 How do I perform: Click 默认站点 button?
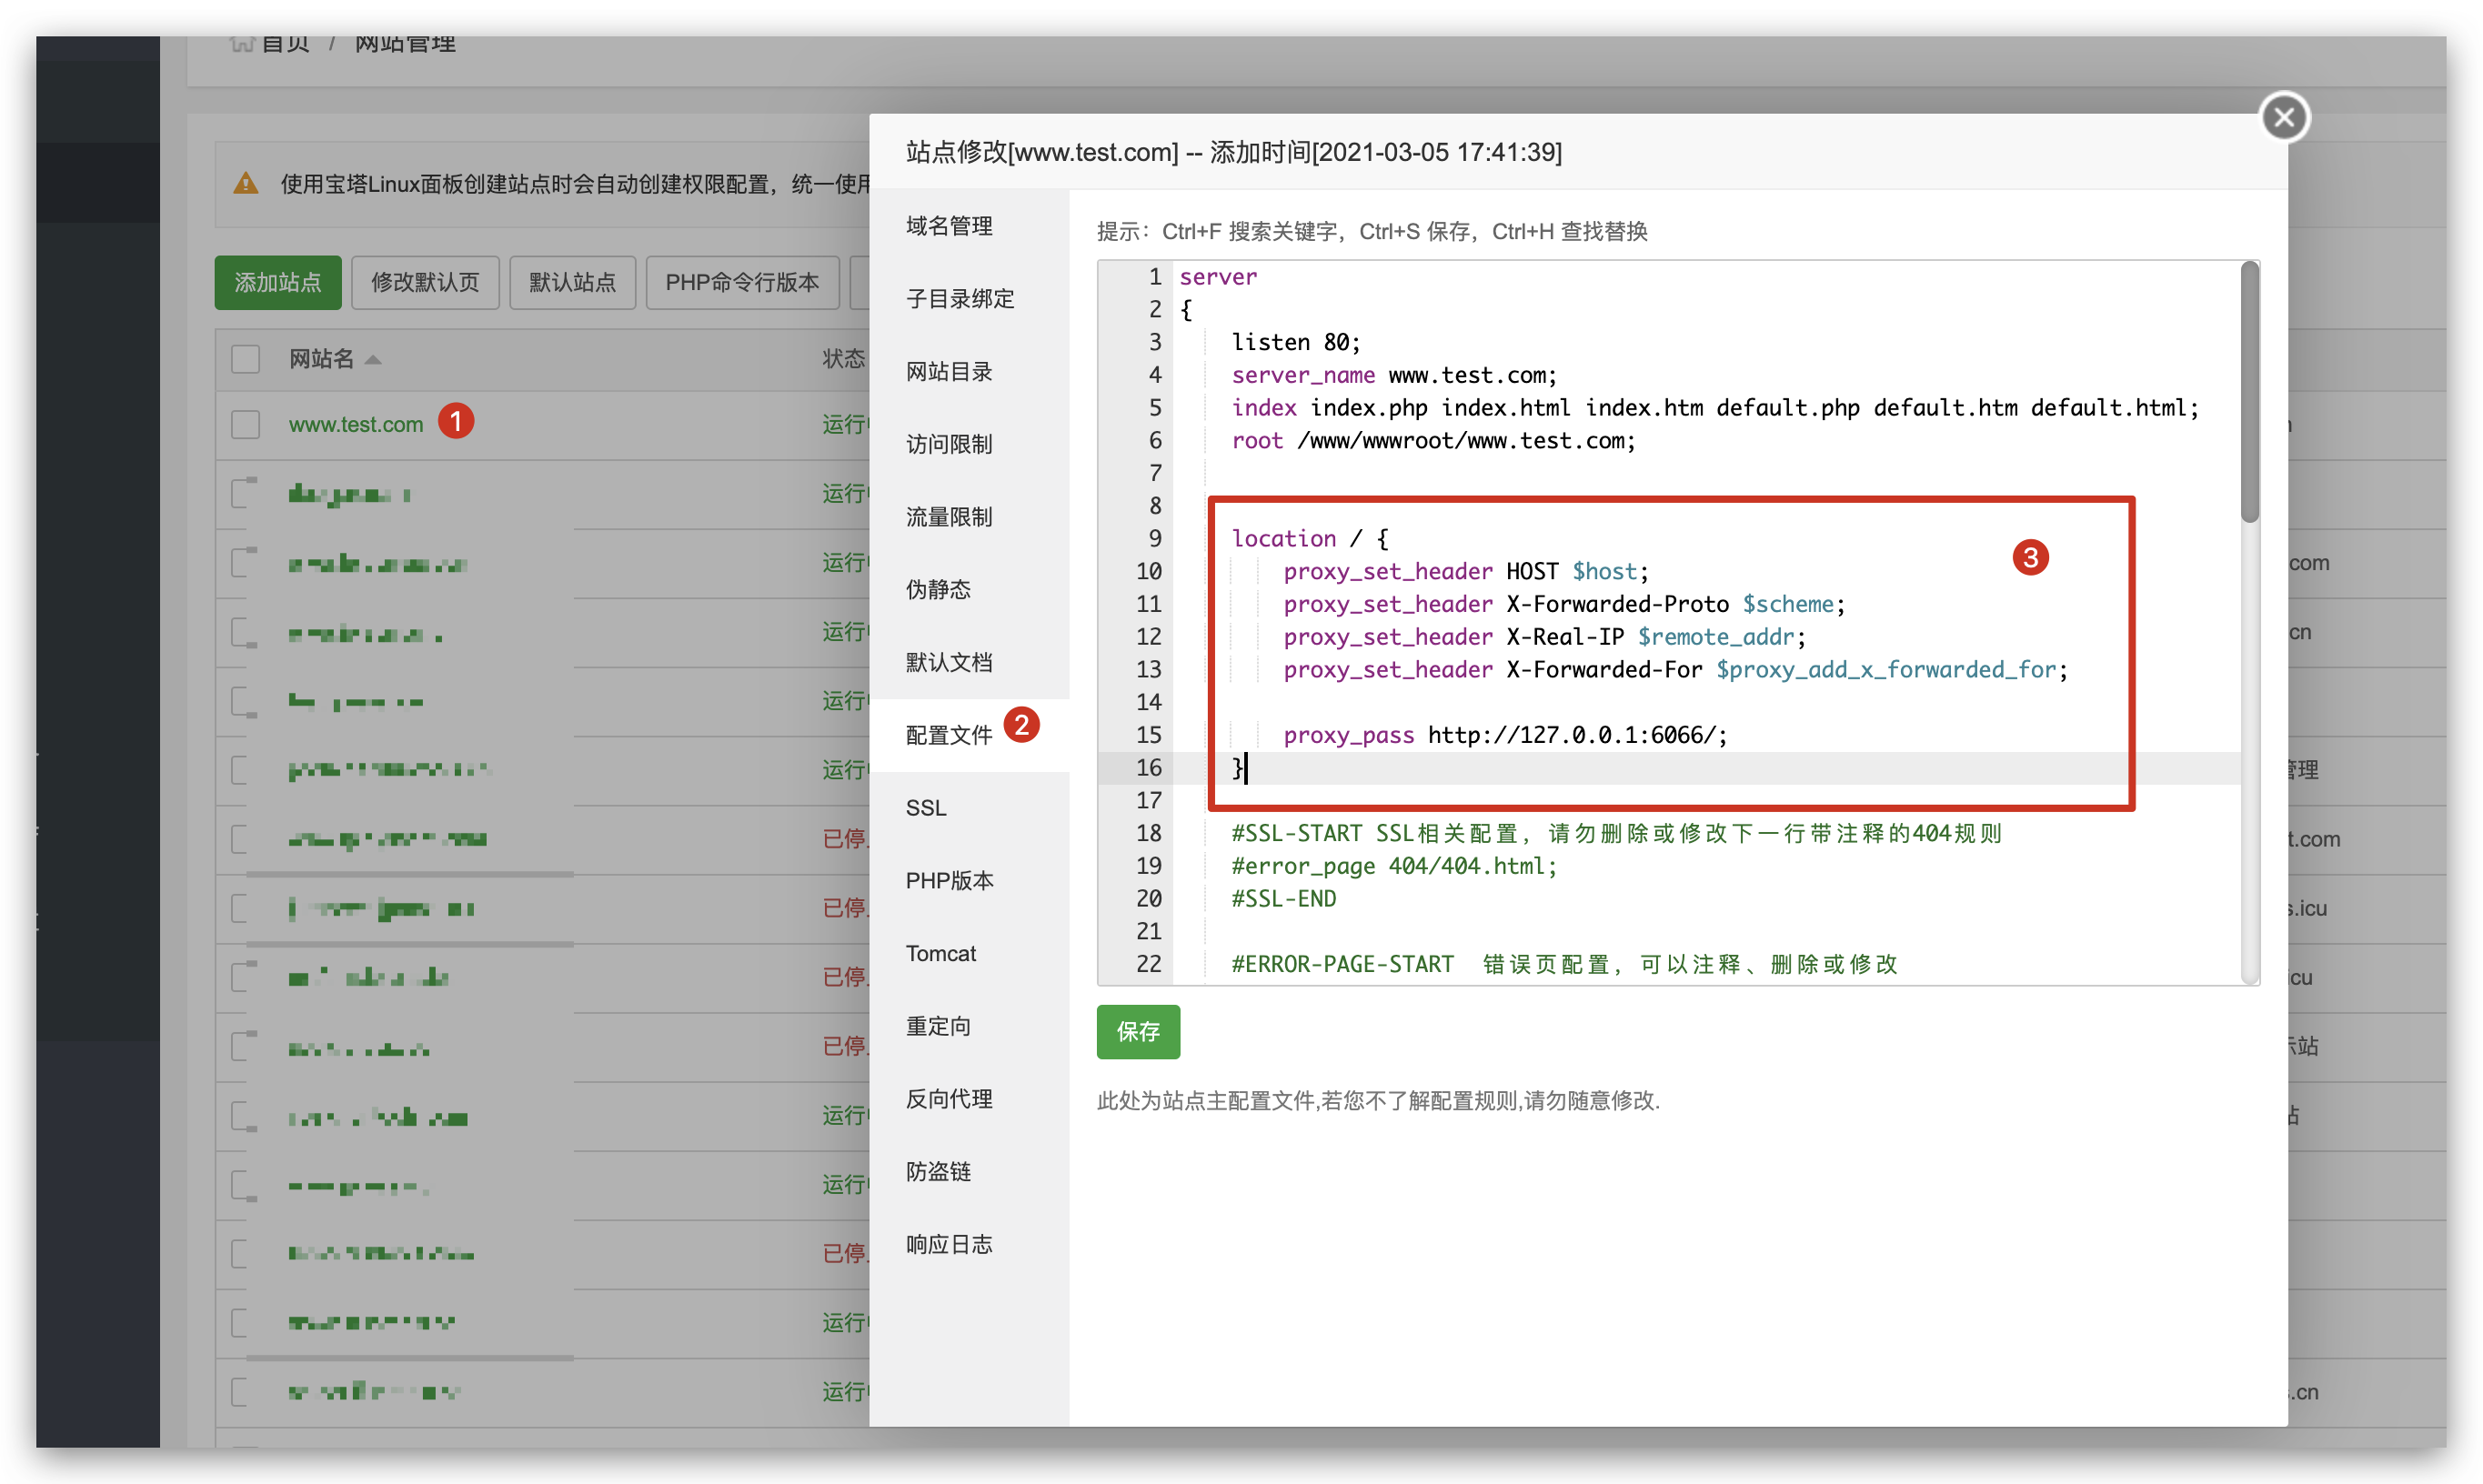572,283
